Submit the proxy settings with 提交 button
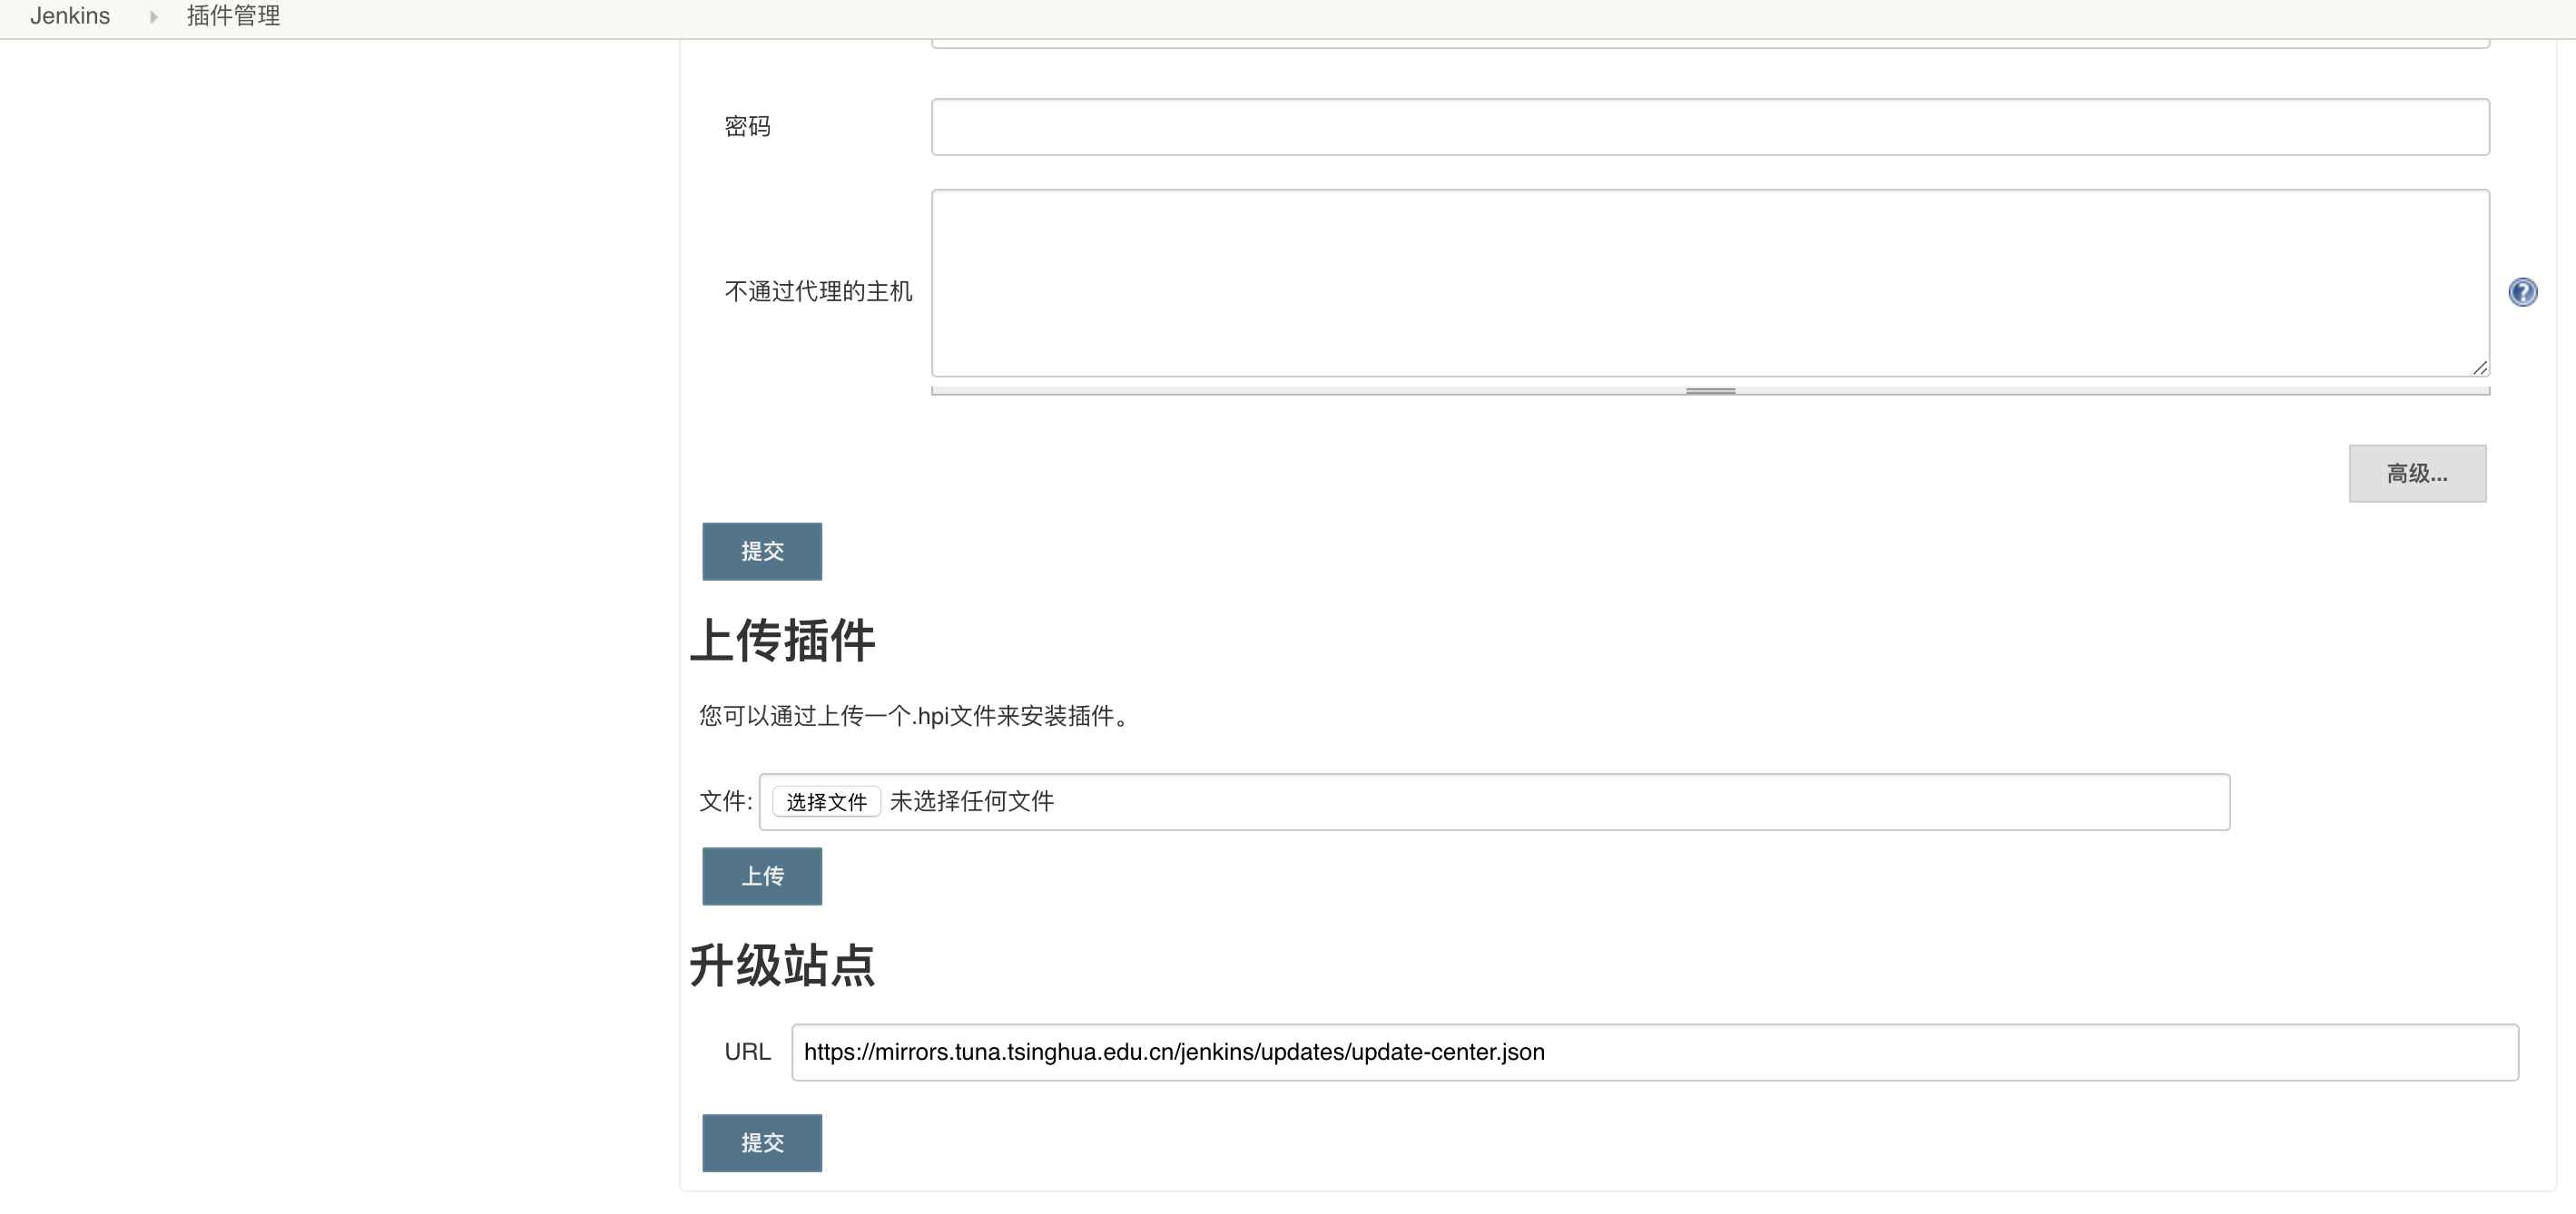2576x1214 pixels. [x=762, y=551]
